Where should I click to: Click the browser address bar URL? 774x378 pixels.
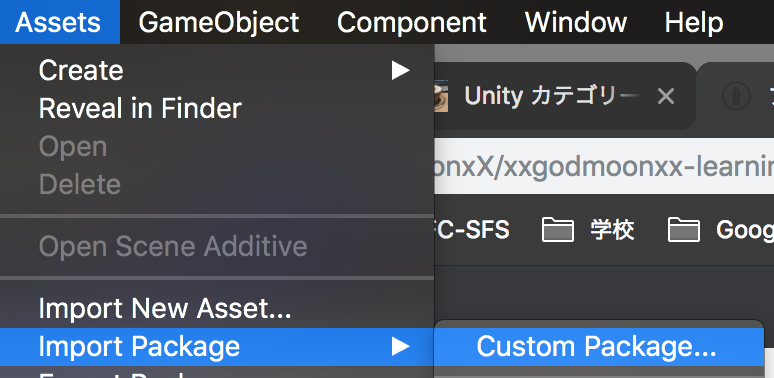[x=604, y=166]
